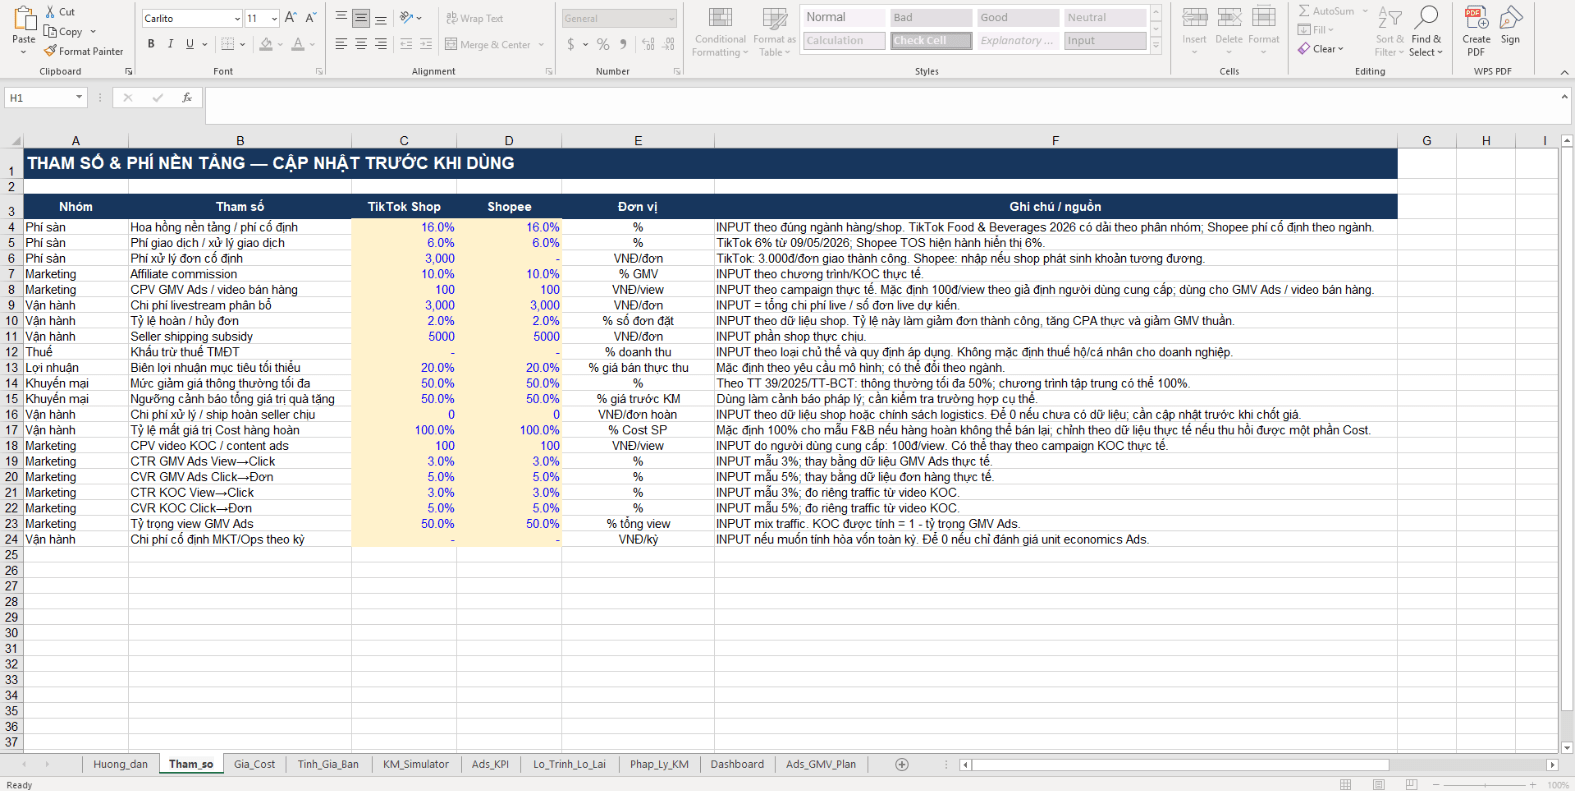This screenshot has height=791, width=1575.
Task: Apply the Normal cell style
Action: coord(844,18)
